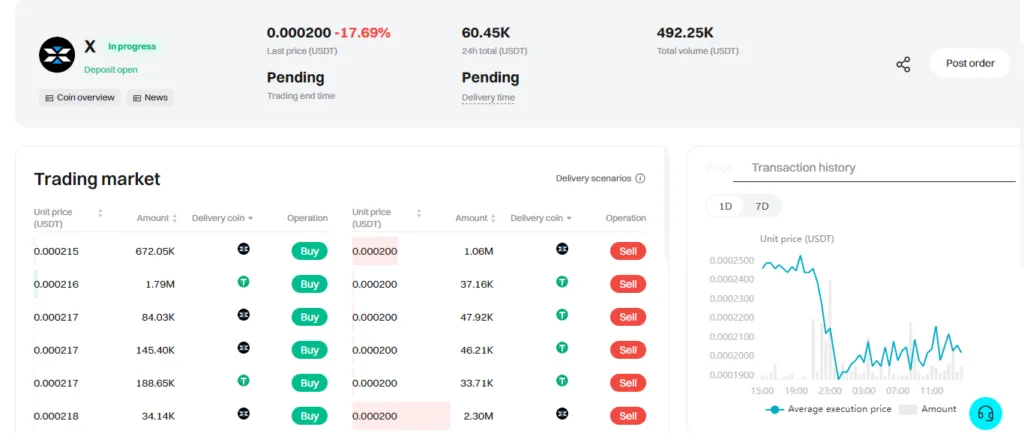Screen dimensions: 1024x433
Task: Click the X coin logo
Action: [x=57, y=55]
